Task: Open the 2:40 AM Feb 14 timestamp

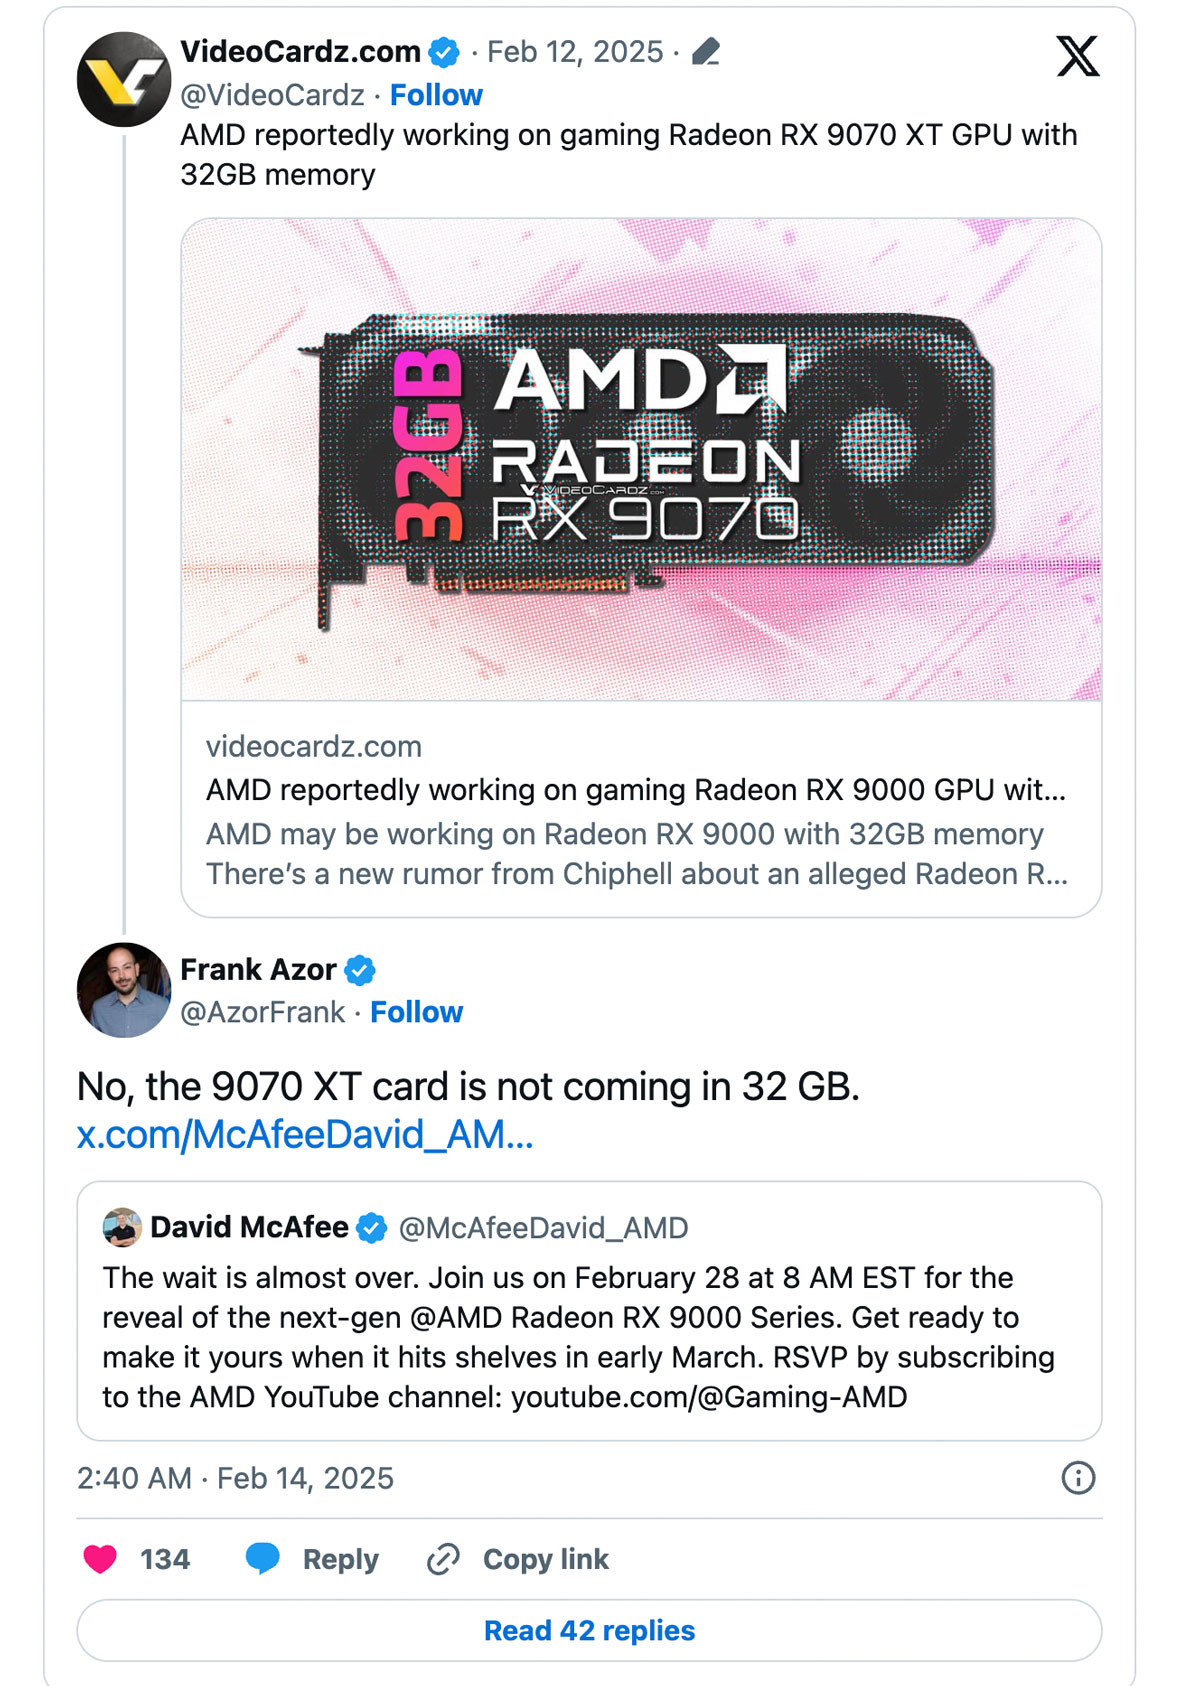Action: (x=235, y=1476)
